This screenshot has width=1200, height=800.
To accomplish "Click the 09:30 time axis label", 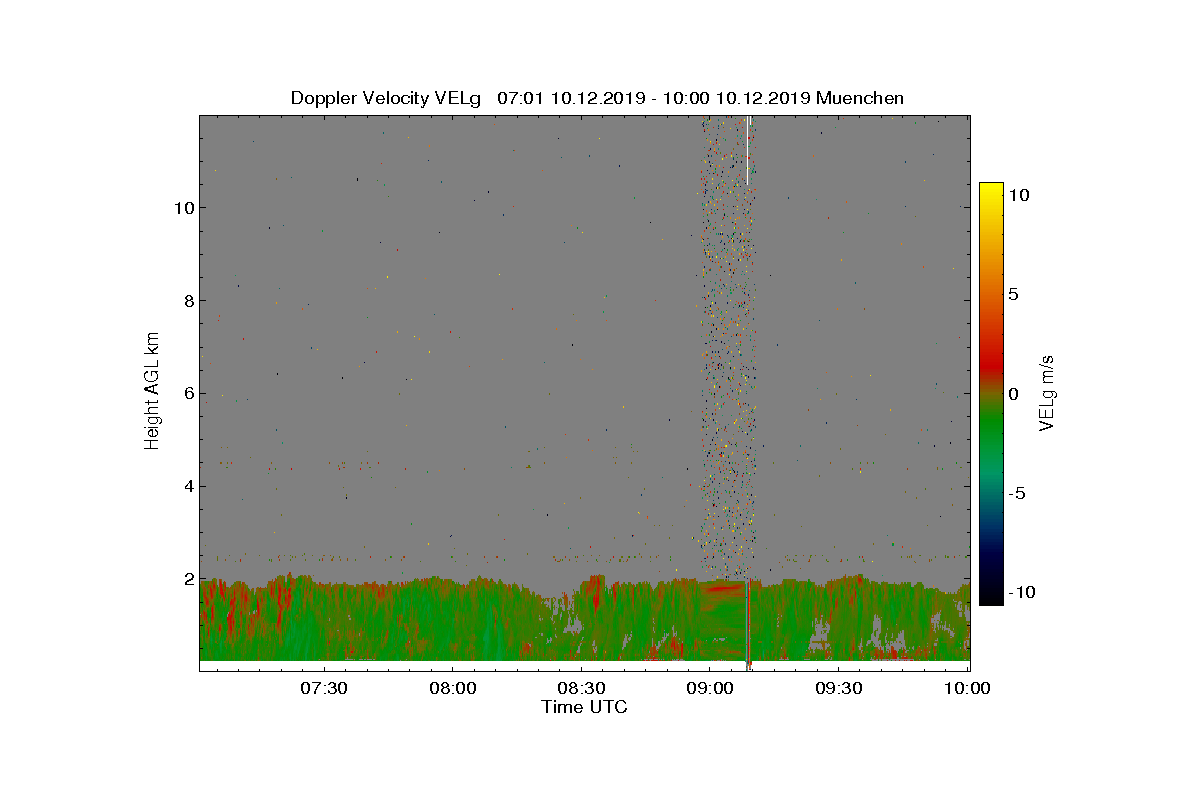I will click(x=838, y=689).
